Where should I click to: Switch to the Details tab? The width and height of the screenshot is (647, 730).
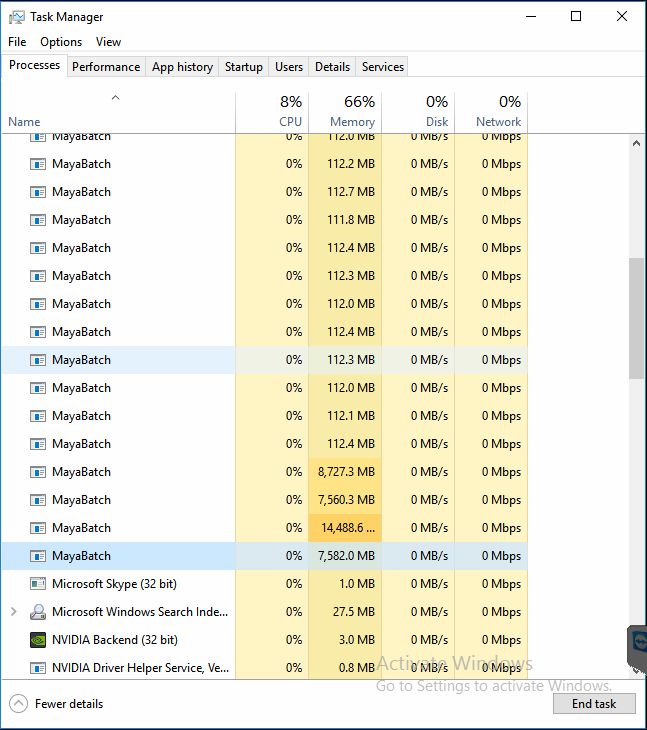332,67
